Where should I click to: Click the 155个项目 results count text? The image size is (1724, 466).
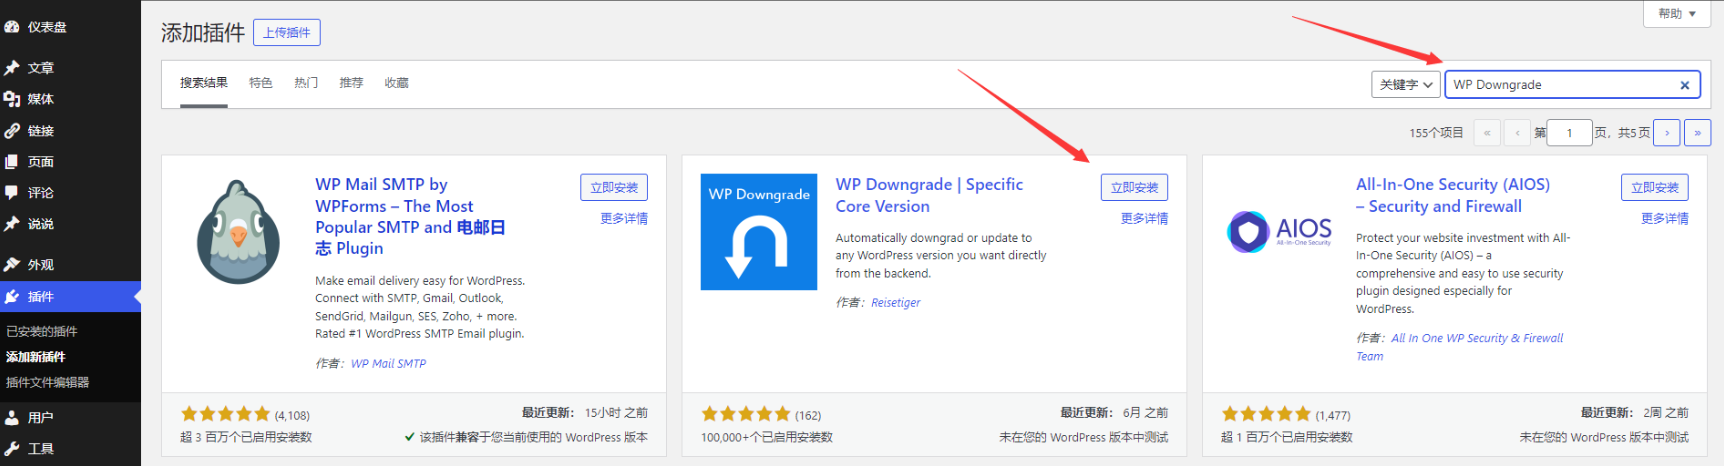[x=1436, y=133]
